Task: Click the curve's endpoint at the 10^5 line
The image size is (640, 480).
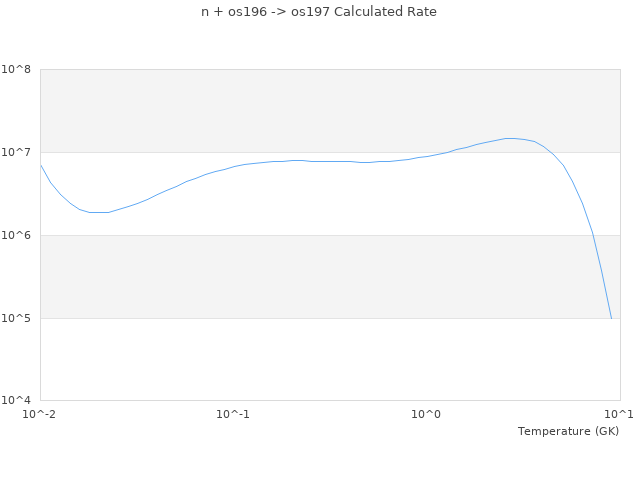Action: pos(611,318)
